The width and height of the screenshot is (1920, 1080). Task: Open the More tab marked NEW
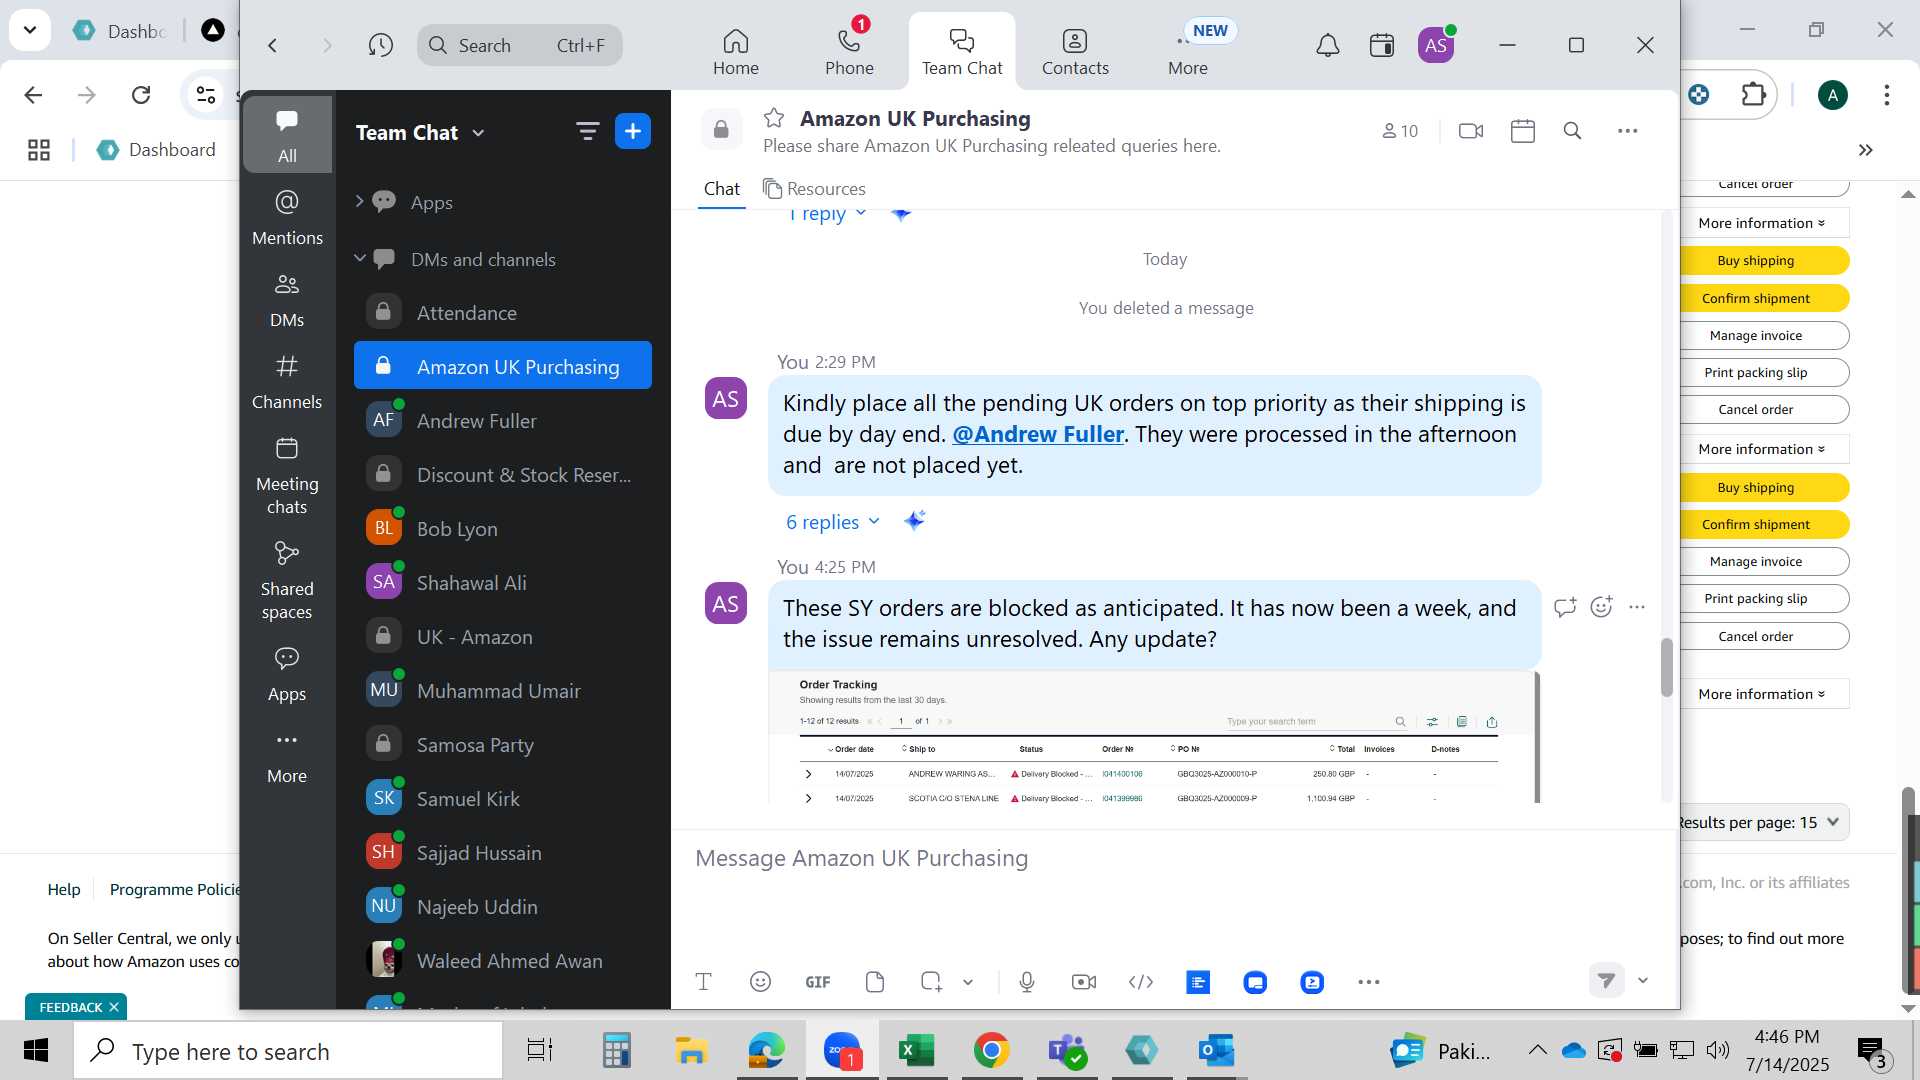[1188, 52]
